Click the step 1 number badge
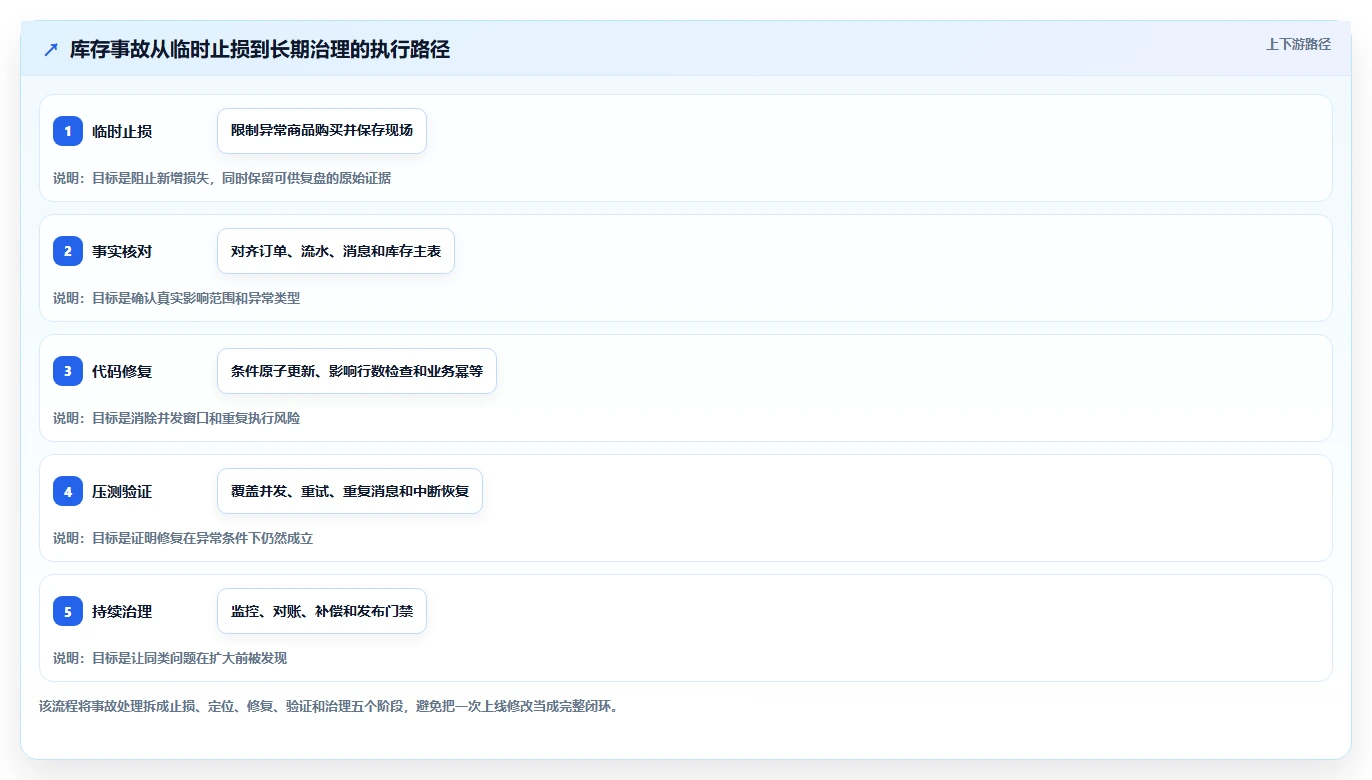Screen dimensions: 1372x780 pos(68,131)
